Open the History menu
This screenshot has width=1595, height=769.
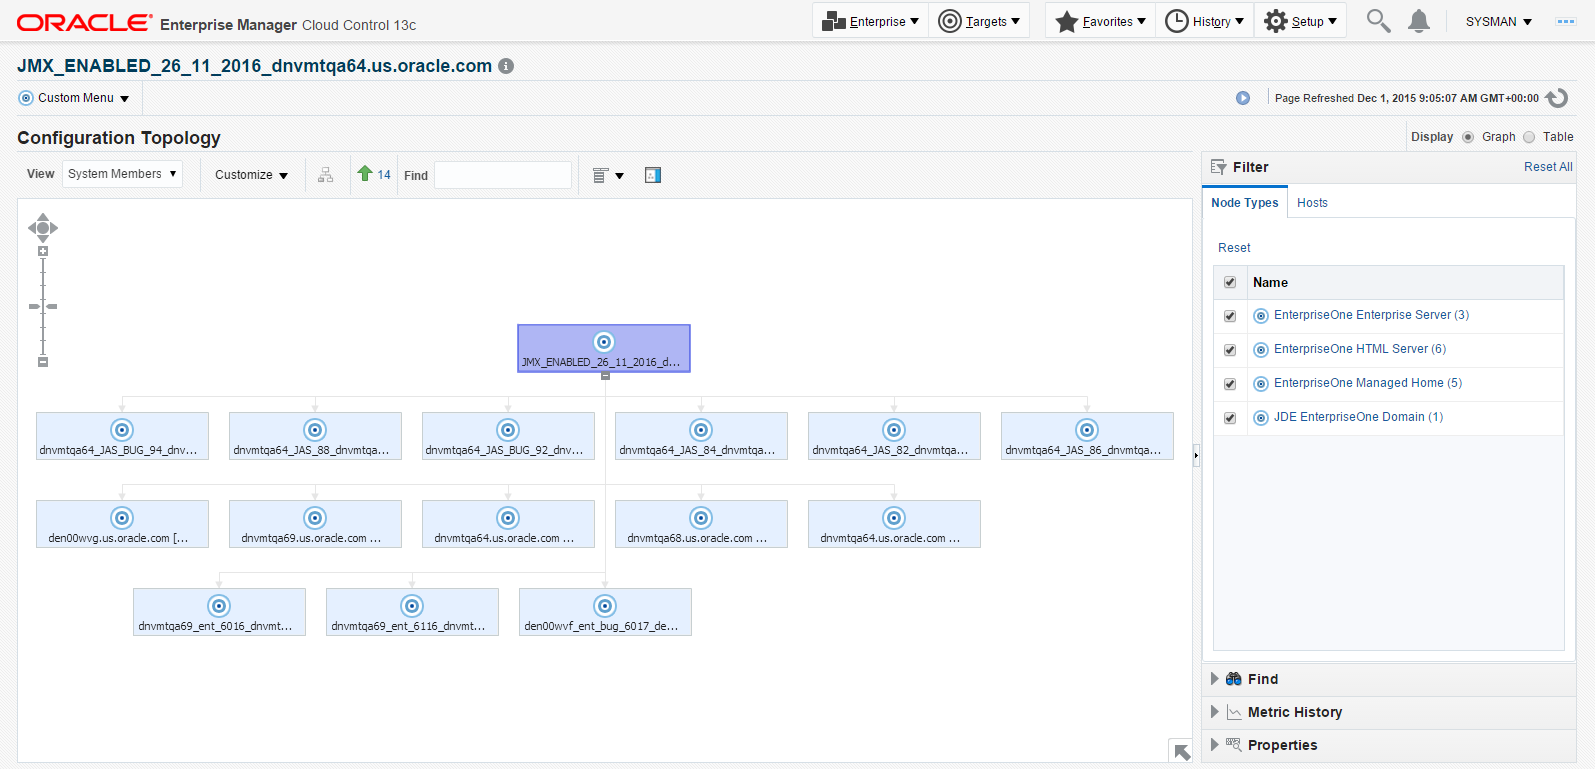tap(1204, 21)
